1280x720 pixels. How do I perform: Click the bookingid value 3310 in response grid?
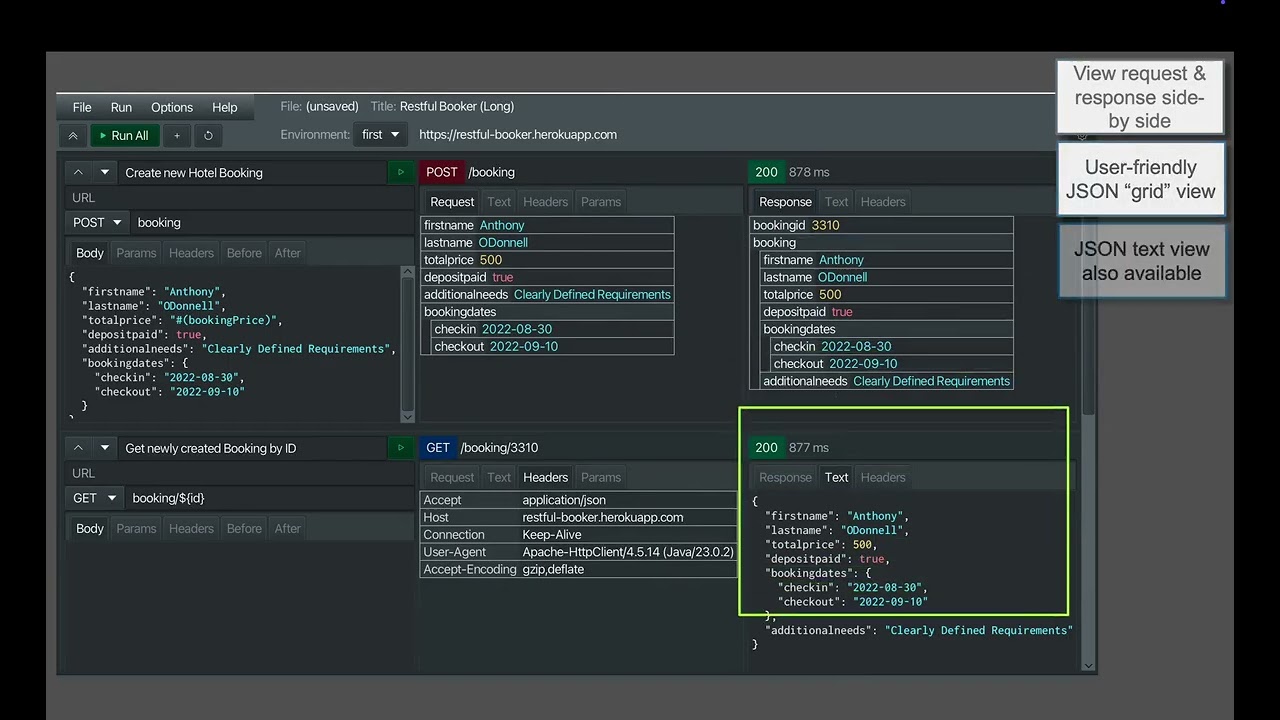(x=825, y=225)
